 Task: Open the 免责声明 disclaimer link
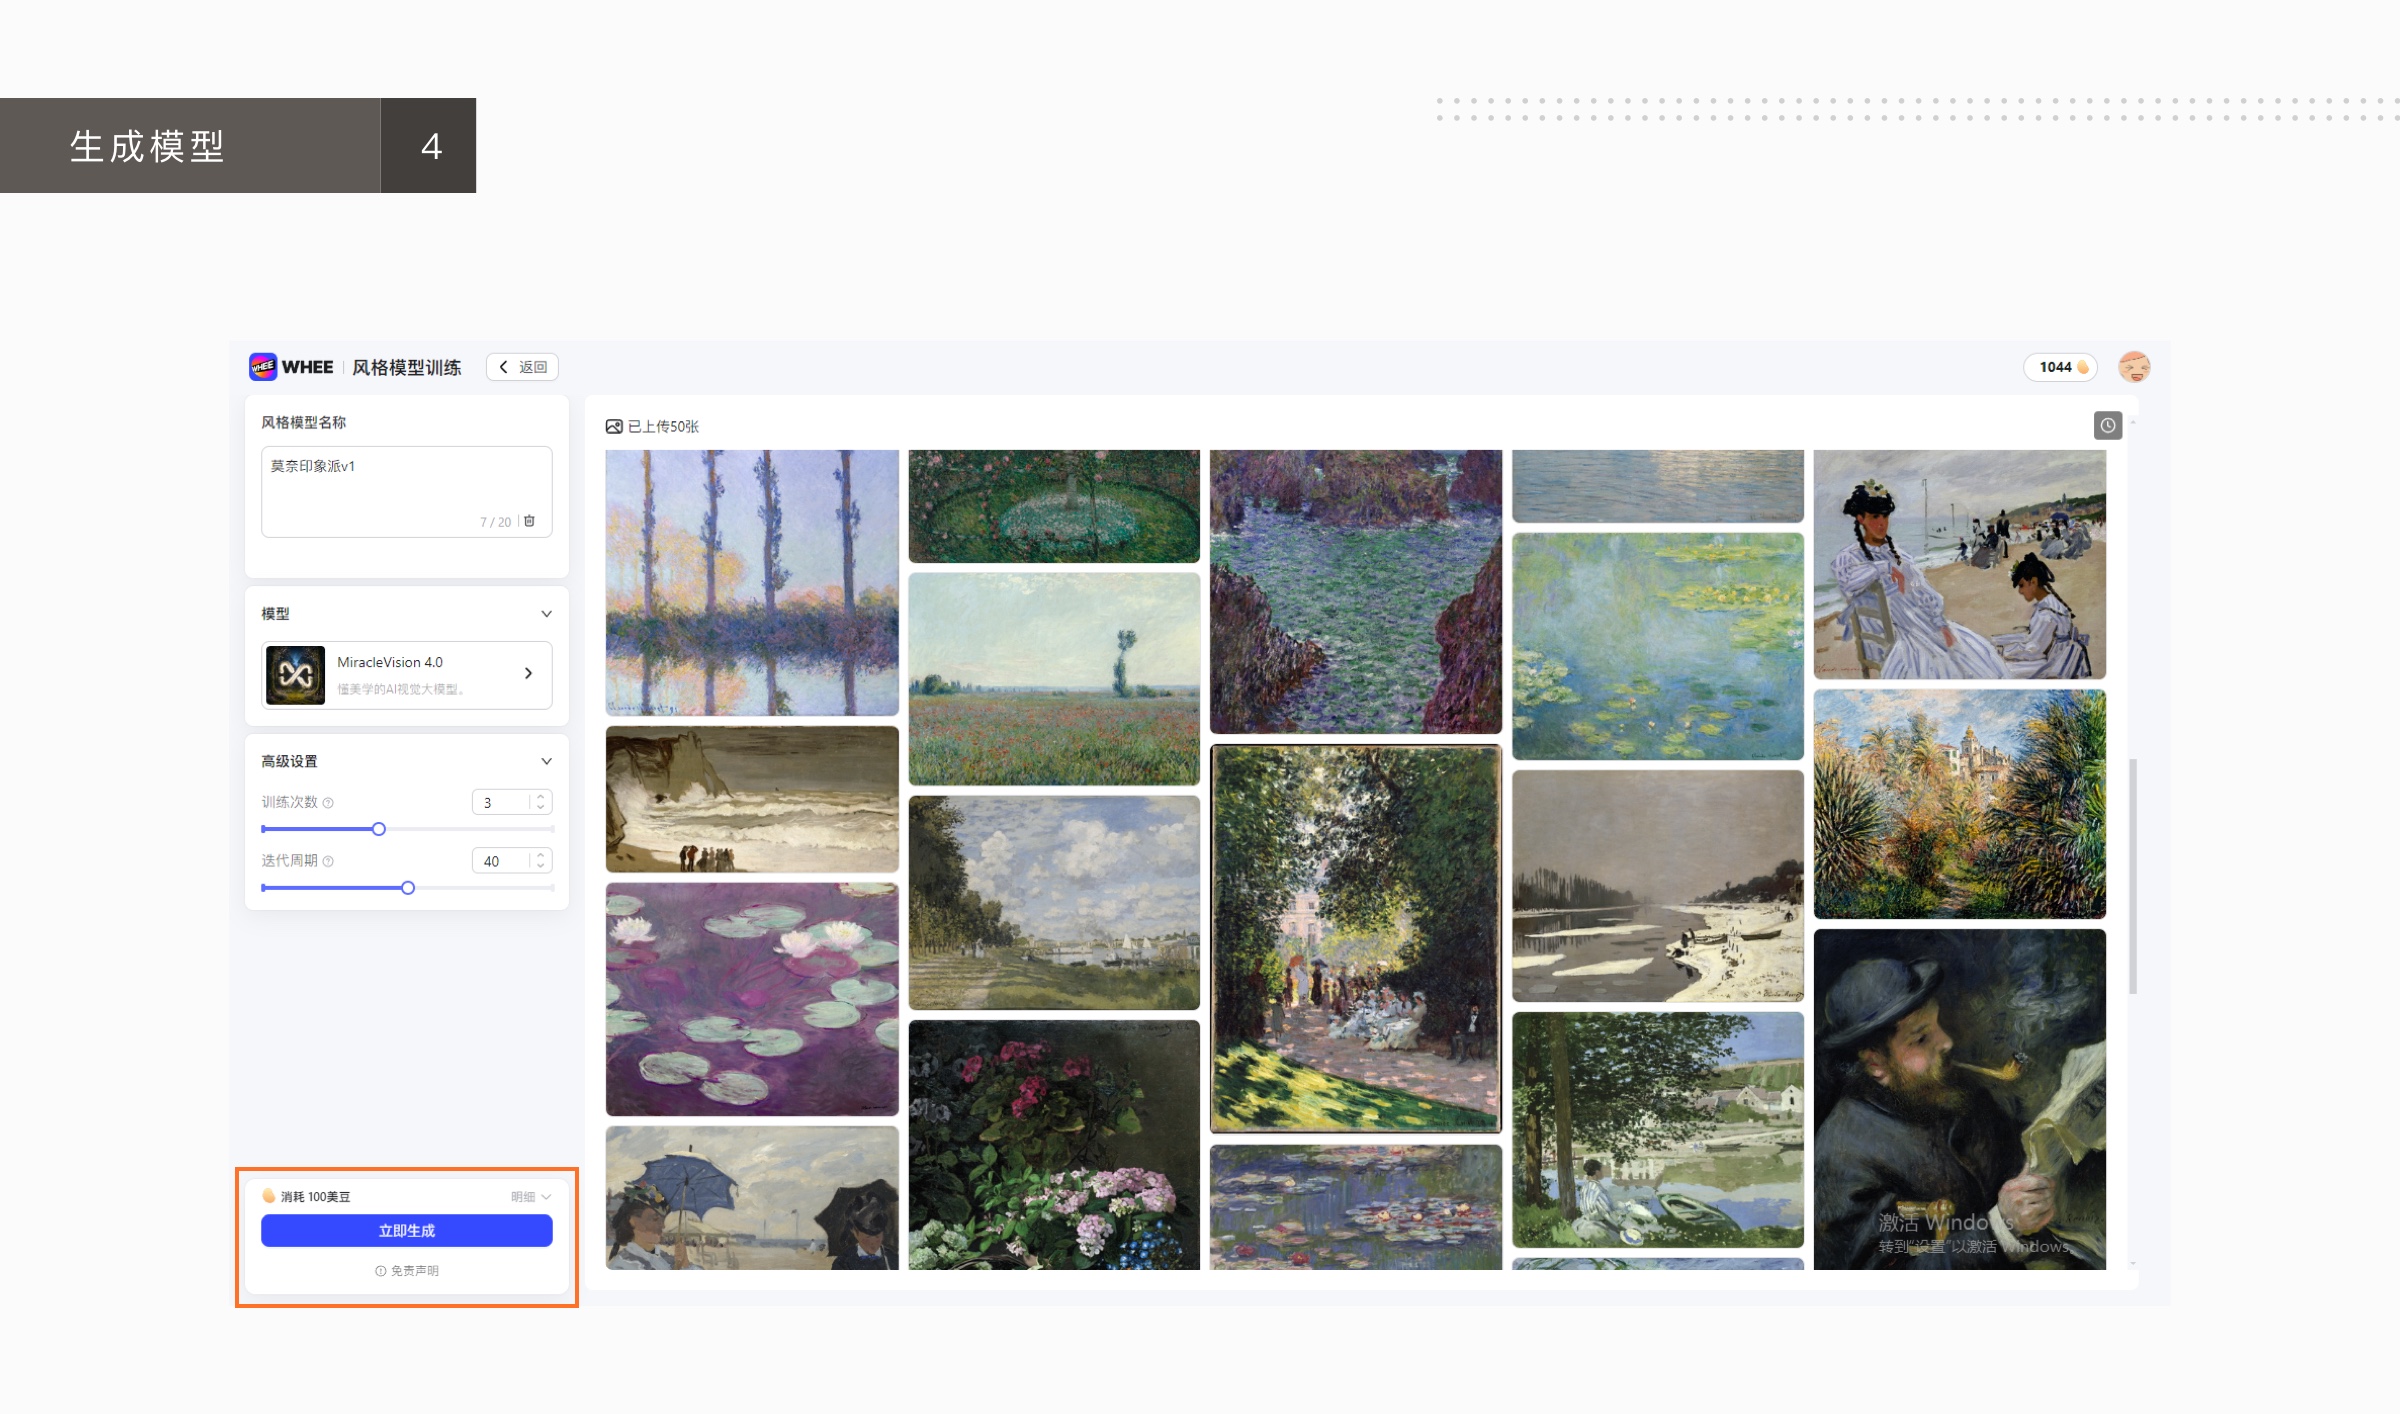pos(407,1271)
